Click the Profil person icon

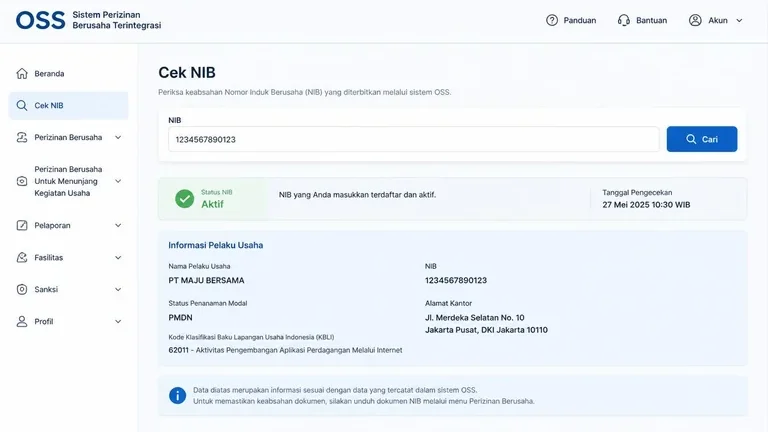[x=22, y=321]
